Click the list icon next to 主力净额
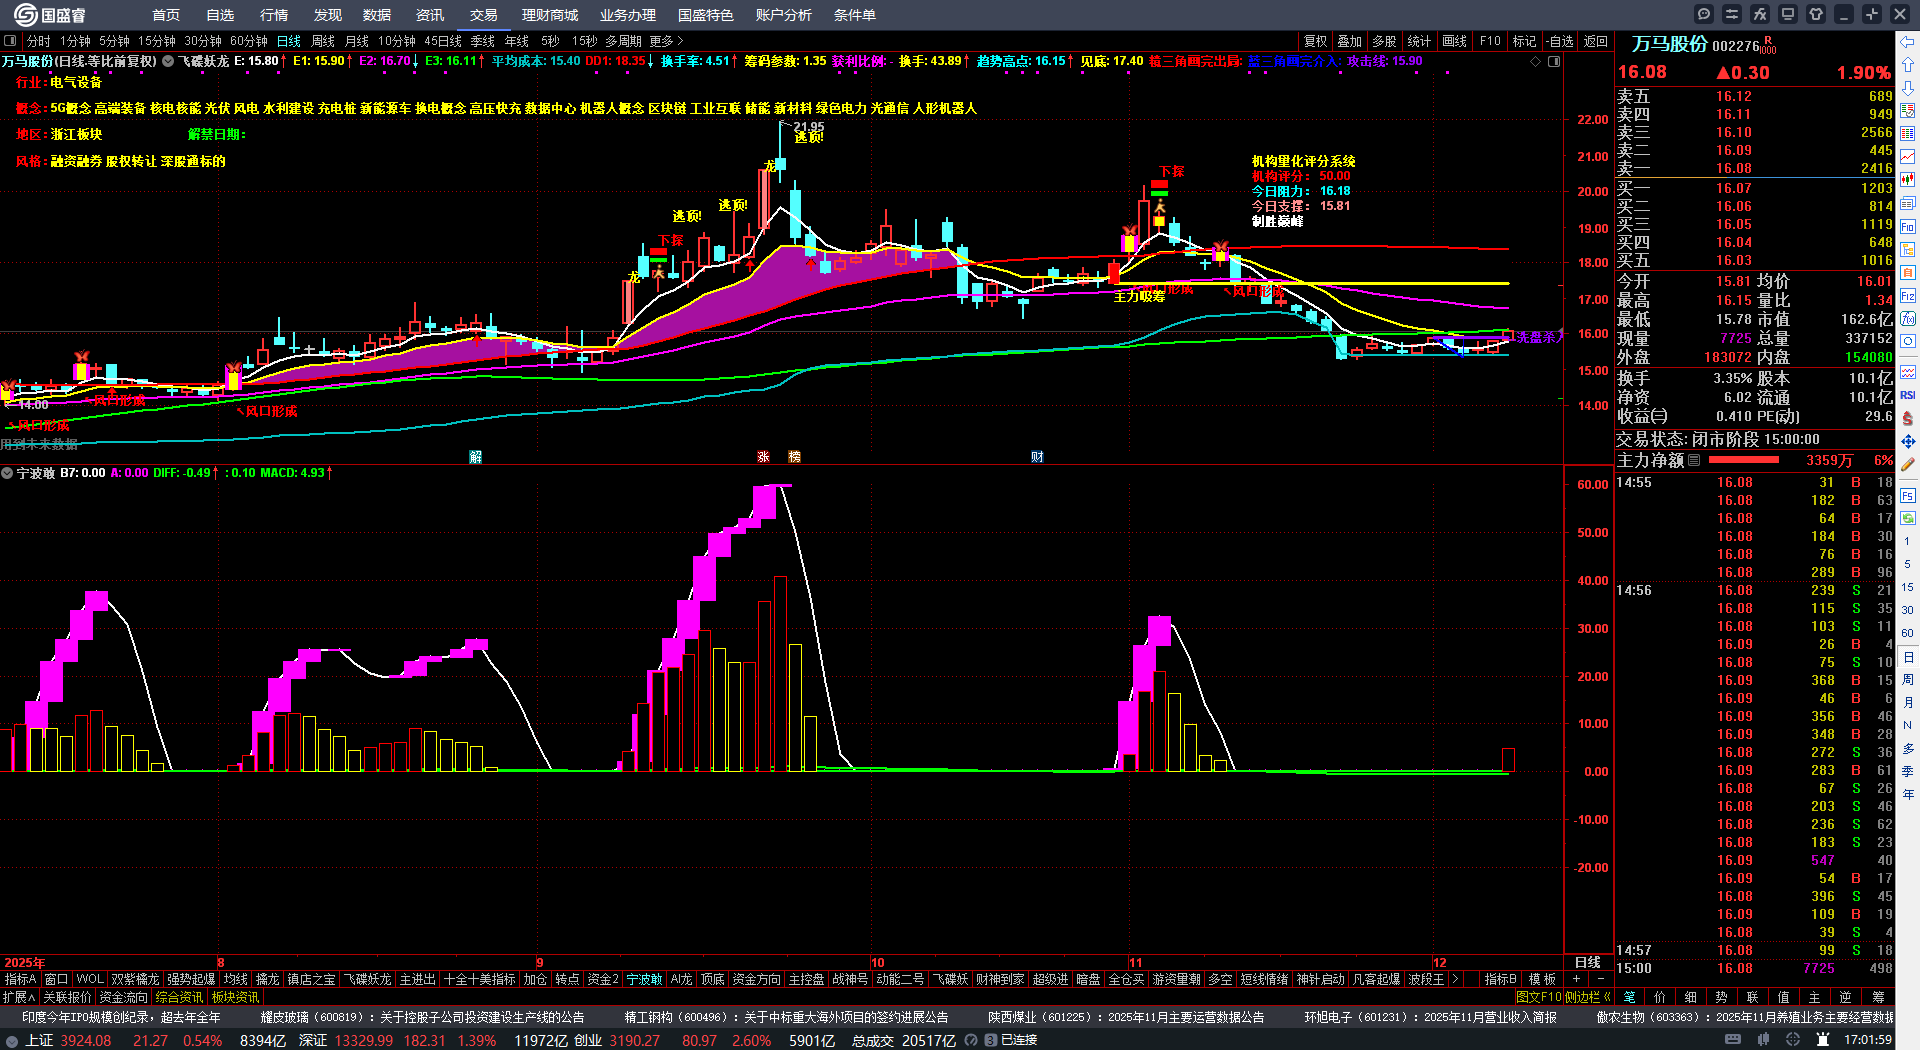1920x1050 pixels. click(1694, 460)
